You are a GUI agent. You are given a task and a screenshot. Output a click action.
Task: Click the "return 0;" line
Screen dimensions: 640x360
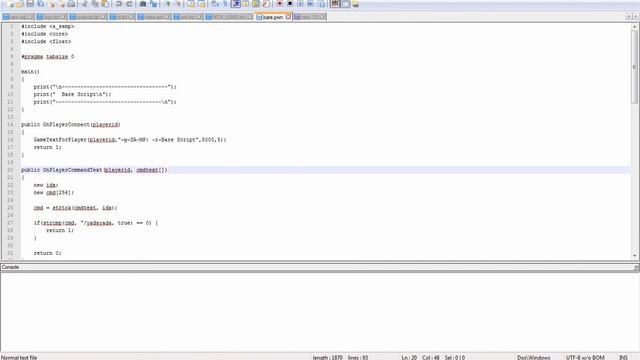point(47,253)
